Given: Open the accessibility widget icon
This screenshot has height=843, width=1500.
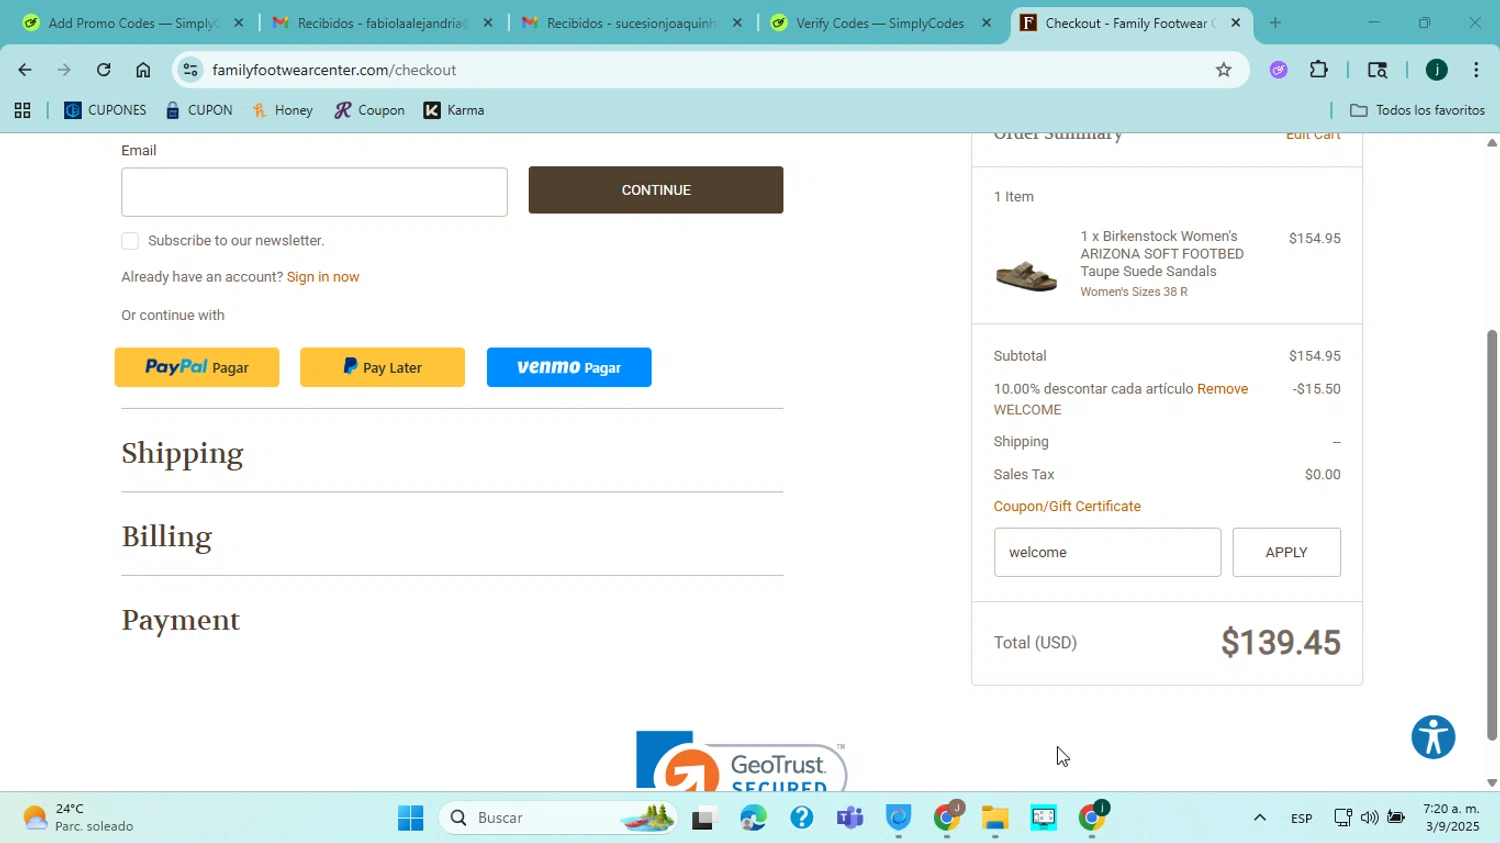Looking at the screenshot, I should [1433, 737].
